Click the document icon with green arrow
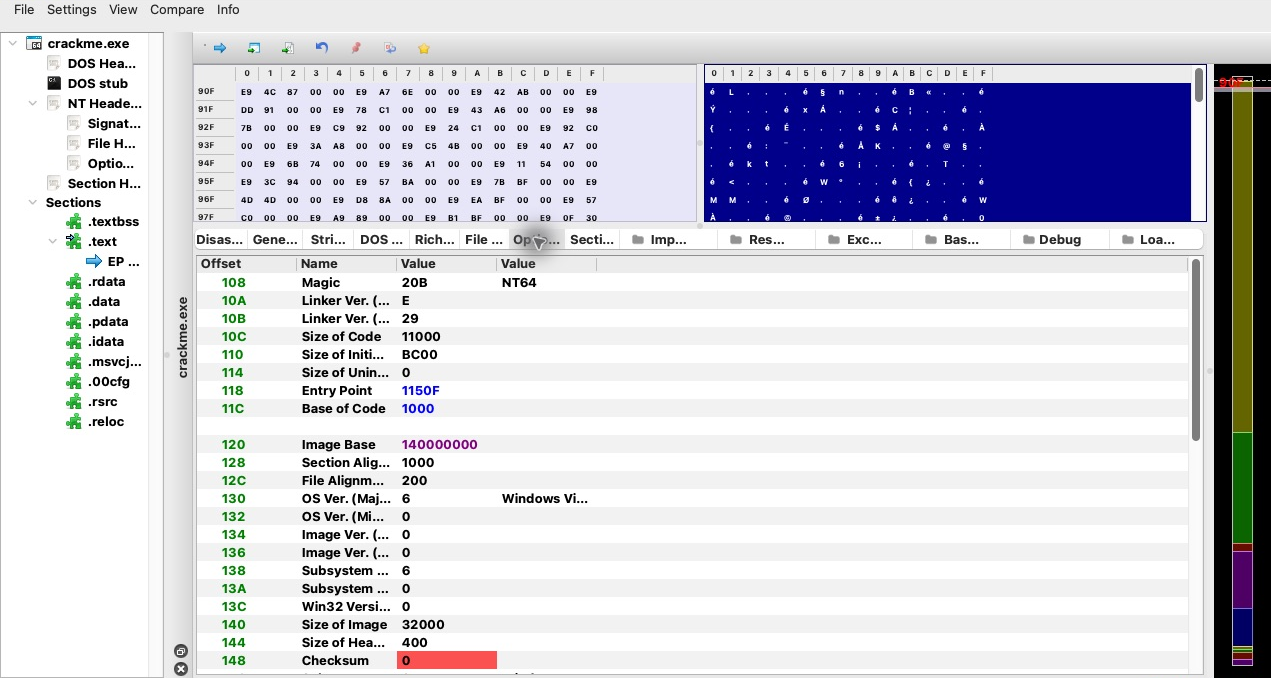Image resolution: width=1271 pixels, height=678 pixels. 288,48
